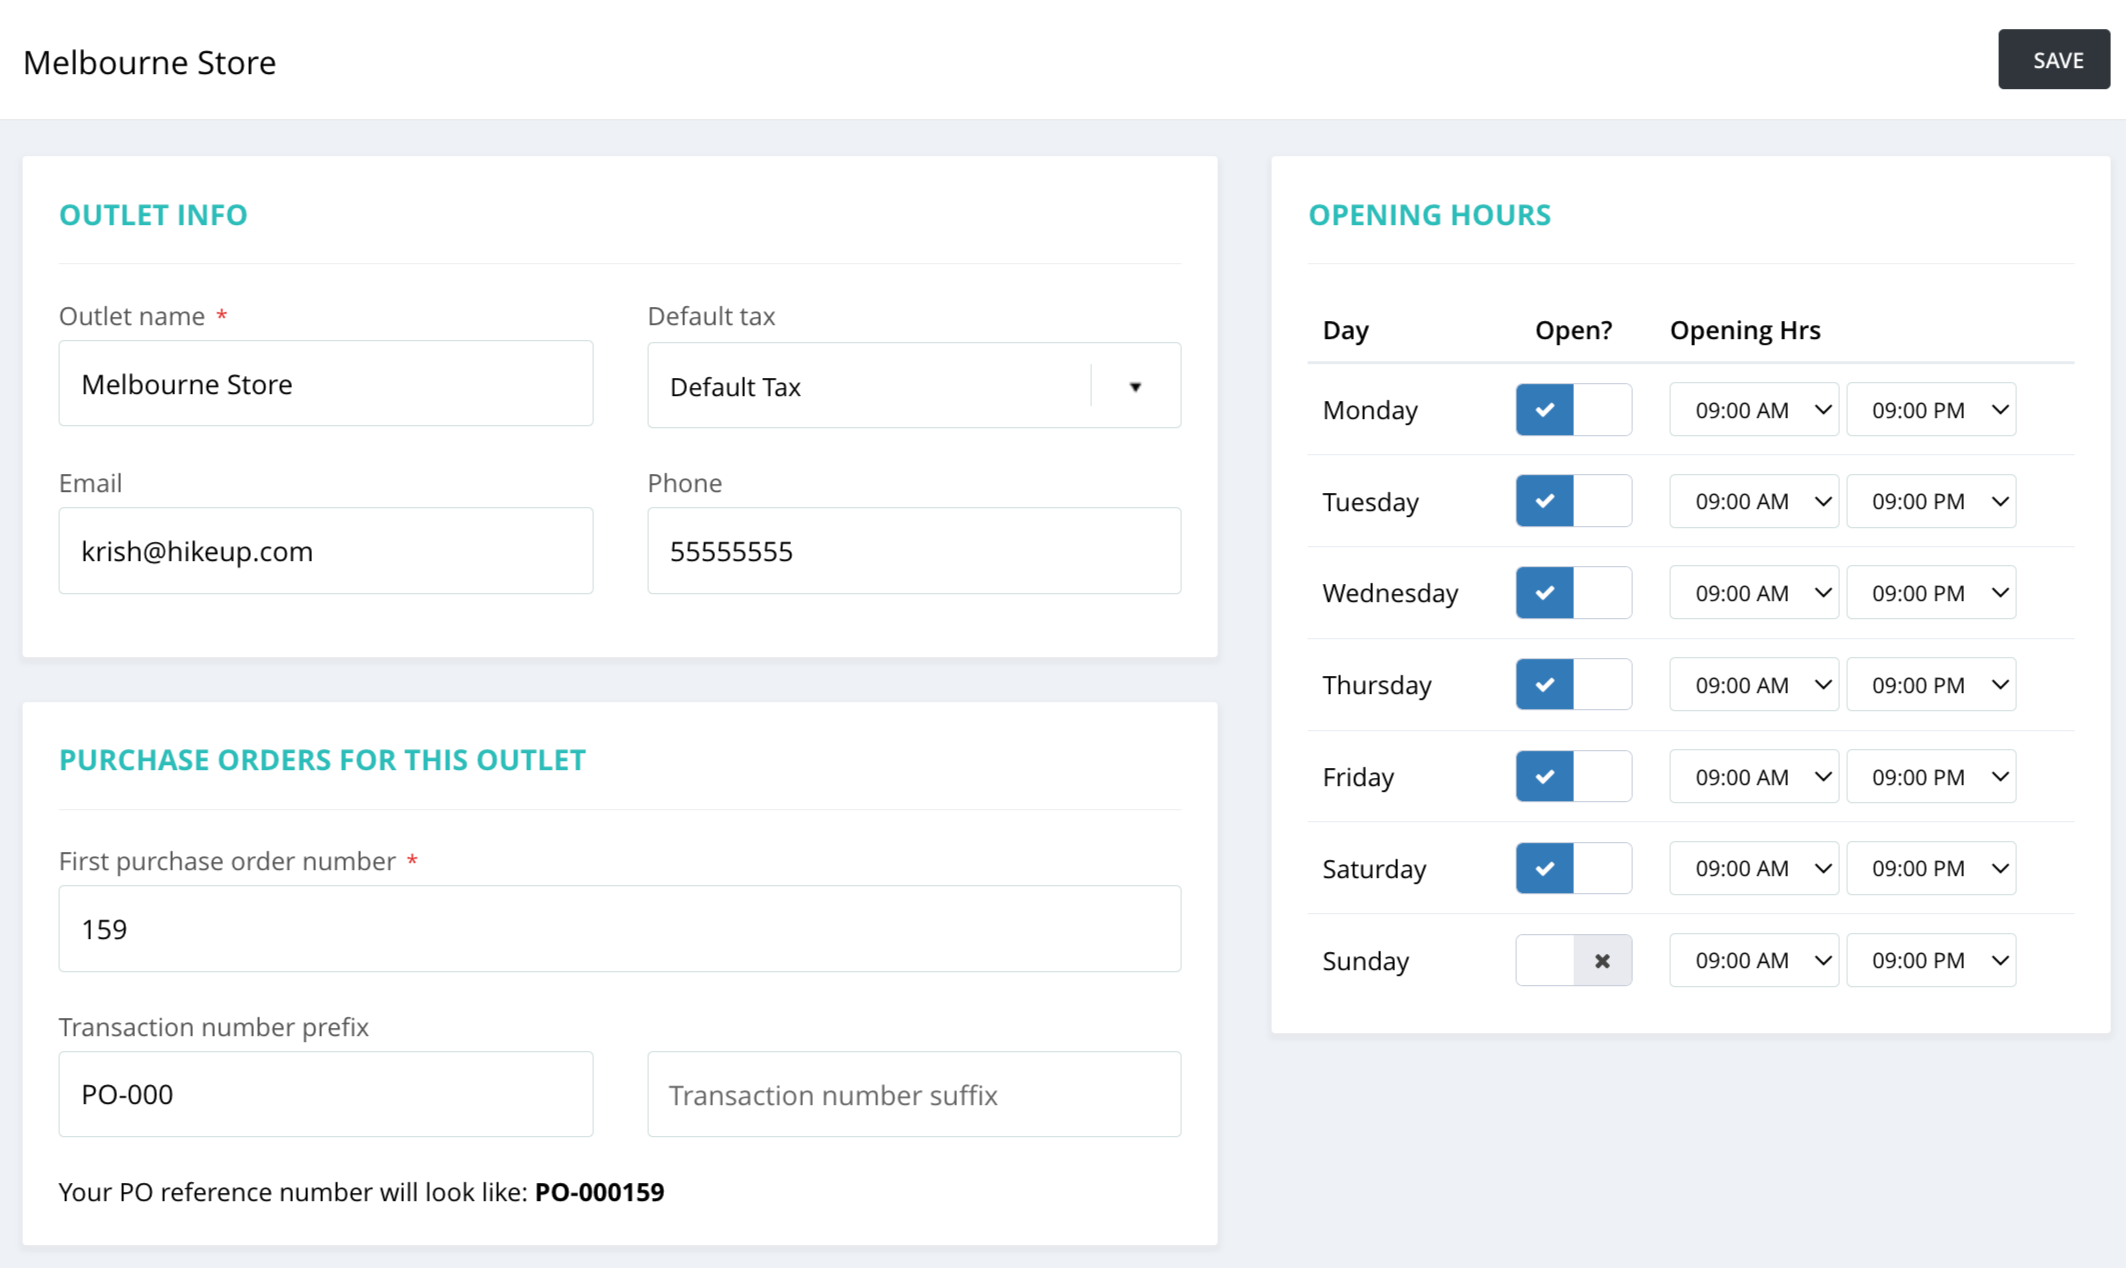This screenshot has height=1268, width=2126.
Task: Select Sunday's opening time dropdown
Action: click(1753, 960)
